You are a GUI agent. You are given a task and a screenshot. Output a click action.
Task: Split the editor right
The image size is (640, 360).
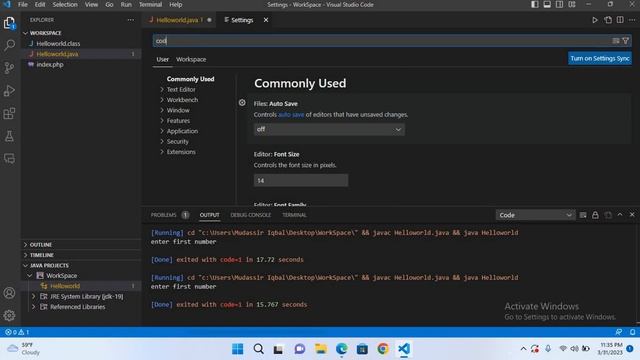coord(620,20)
